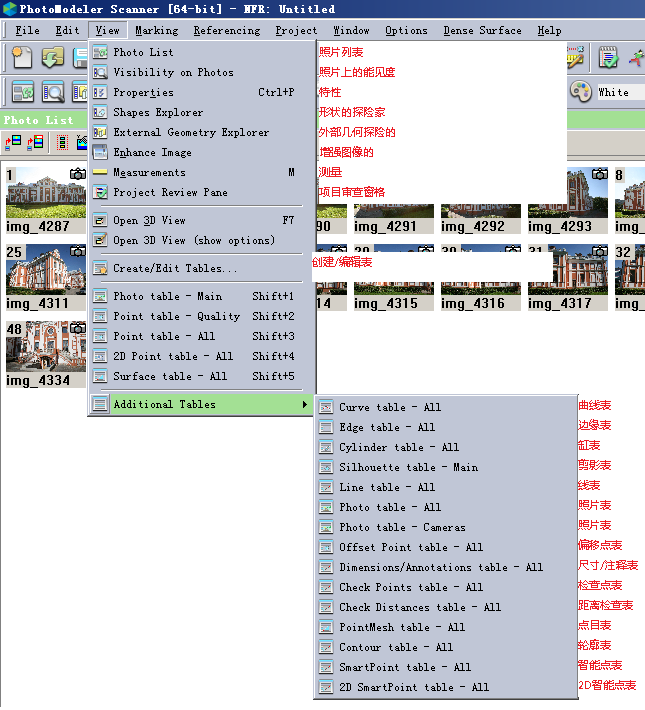Open Photo table - Main
This screenshot has width=645, height=710.
click(202, 296)
